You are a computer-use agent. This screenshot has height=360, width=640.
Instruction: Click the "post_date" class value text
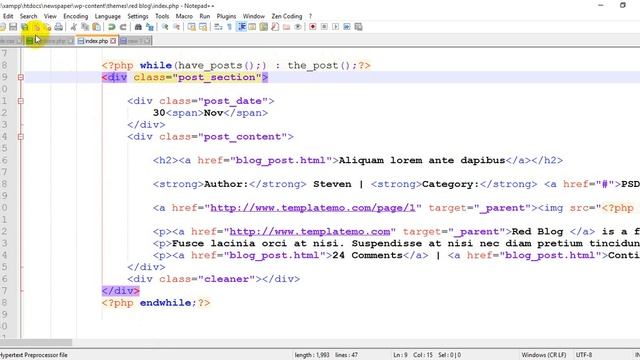[233, 101]
